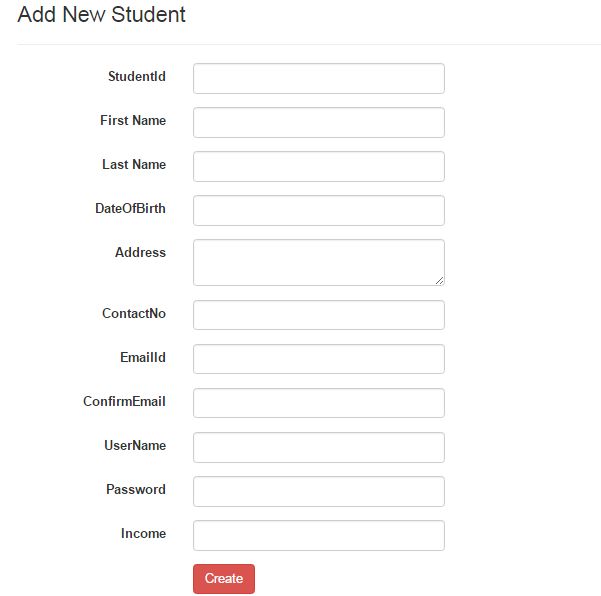Screen dimensions: 601x596
Task: Select the Last Name input field
Action: [318, 167]
